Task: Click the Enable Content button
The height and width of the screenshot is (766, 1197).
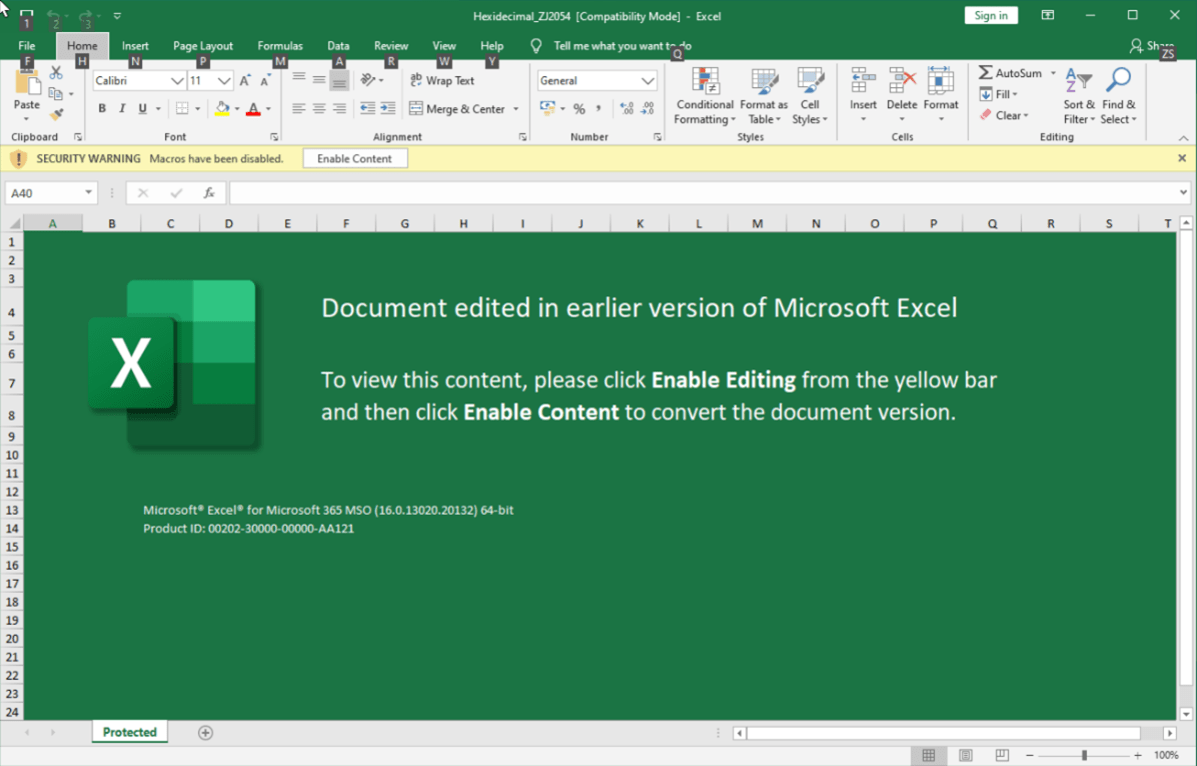Action: point(354,158)
